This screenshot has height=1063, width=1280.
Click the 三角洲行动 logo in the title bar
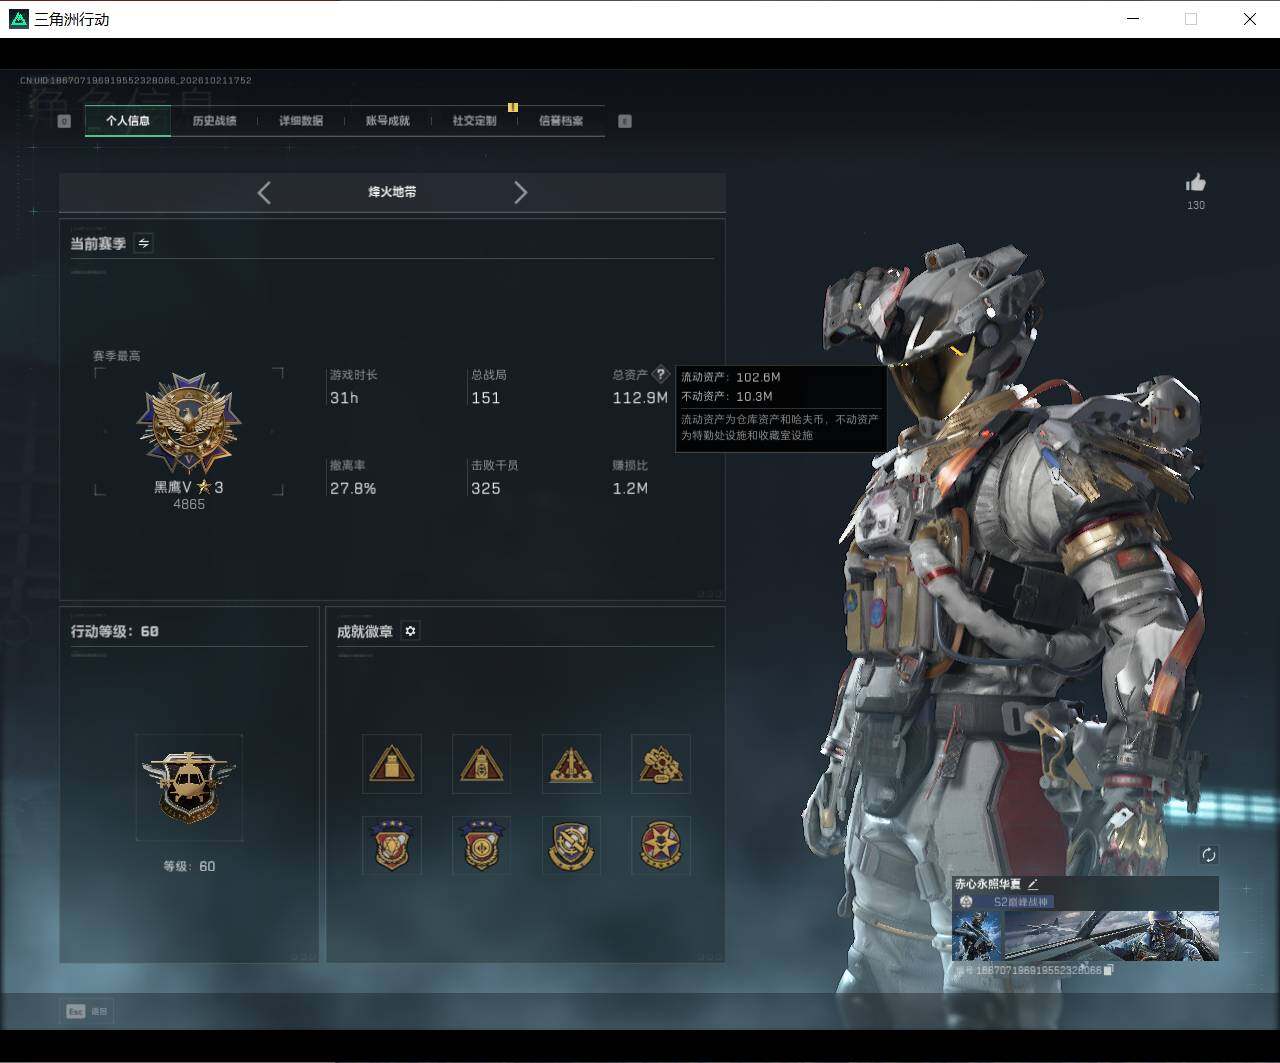pyautogui.click(x=19, y=19)
